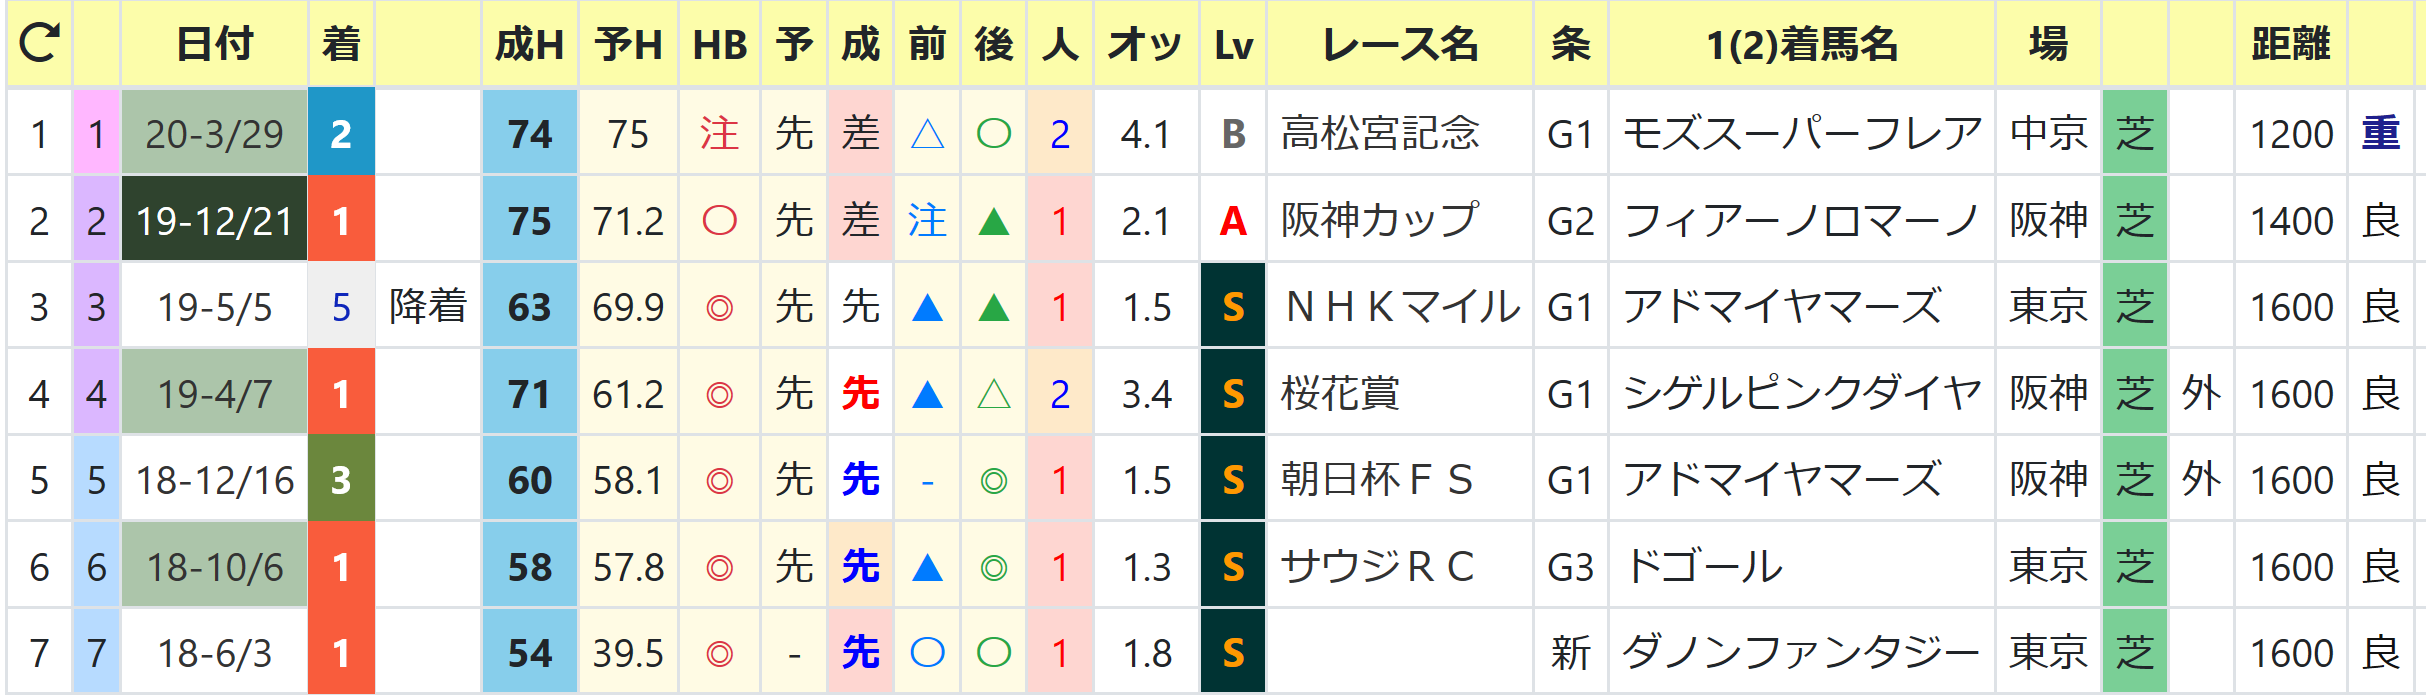Select the 19-12/21 date cell
The height and width of the screenshot is (700, 2426).
pos(214,220)
